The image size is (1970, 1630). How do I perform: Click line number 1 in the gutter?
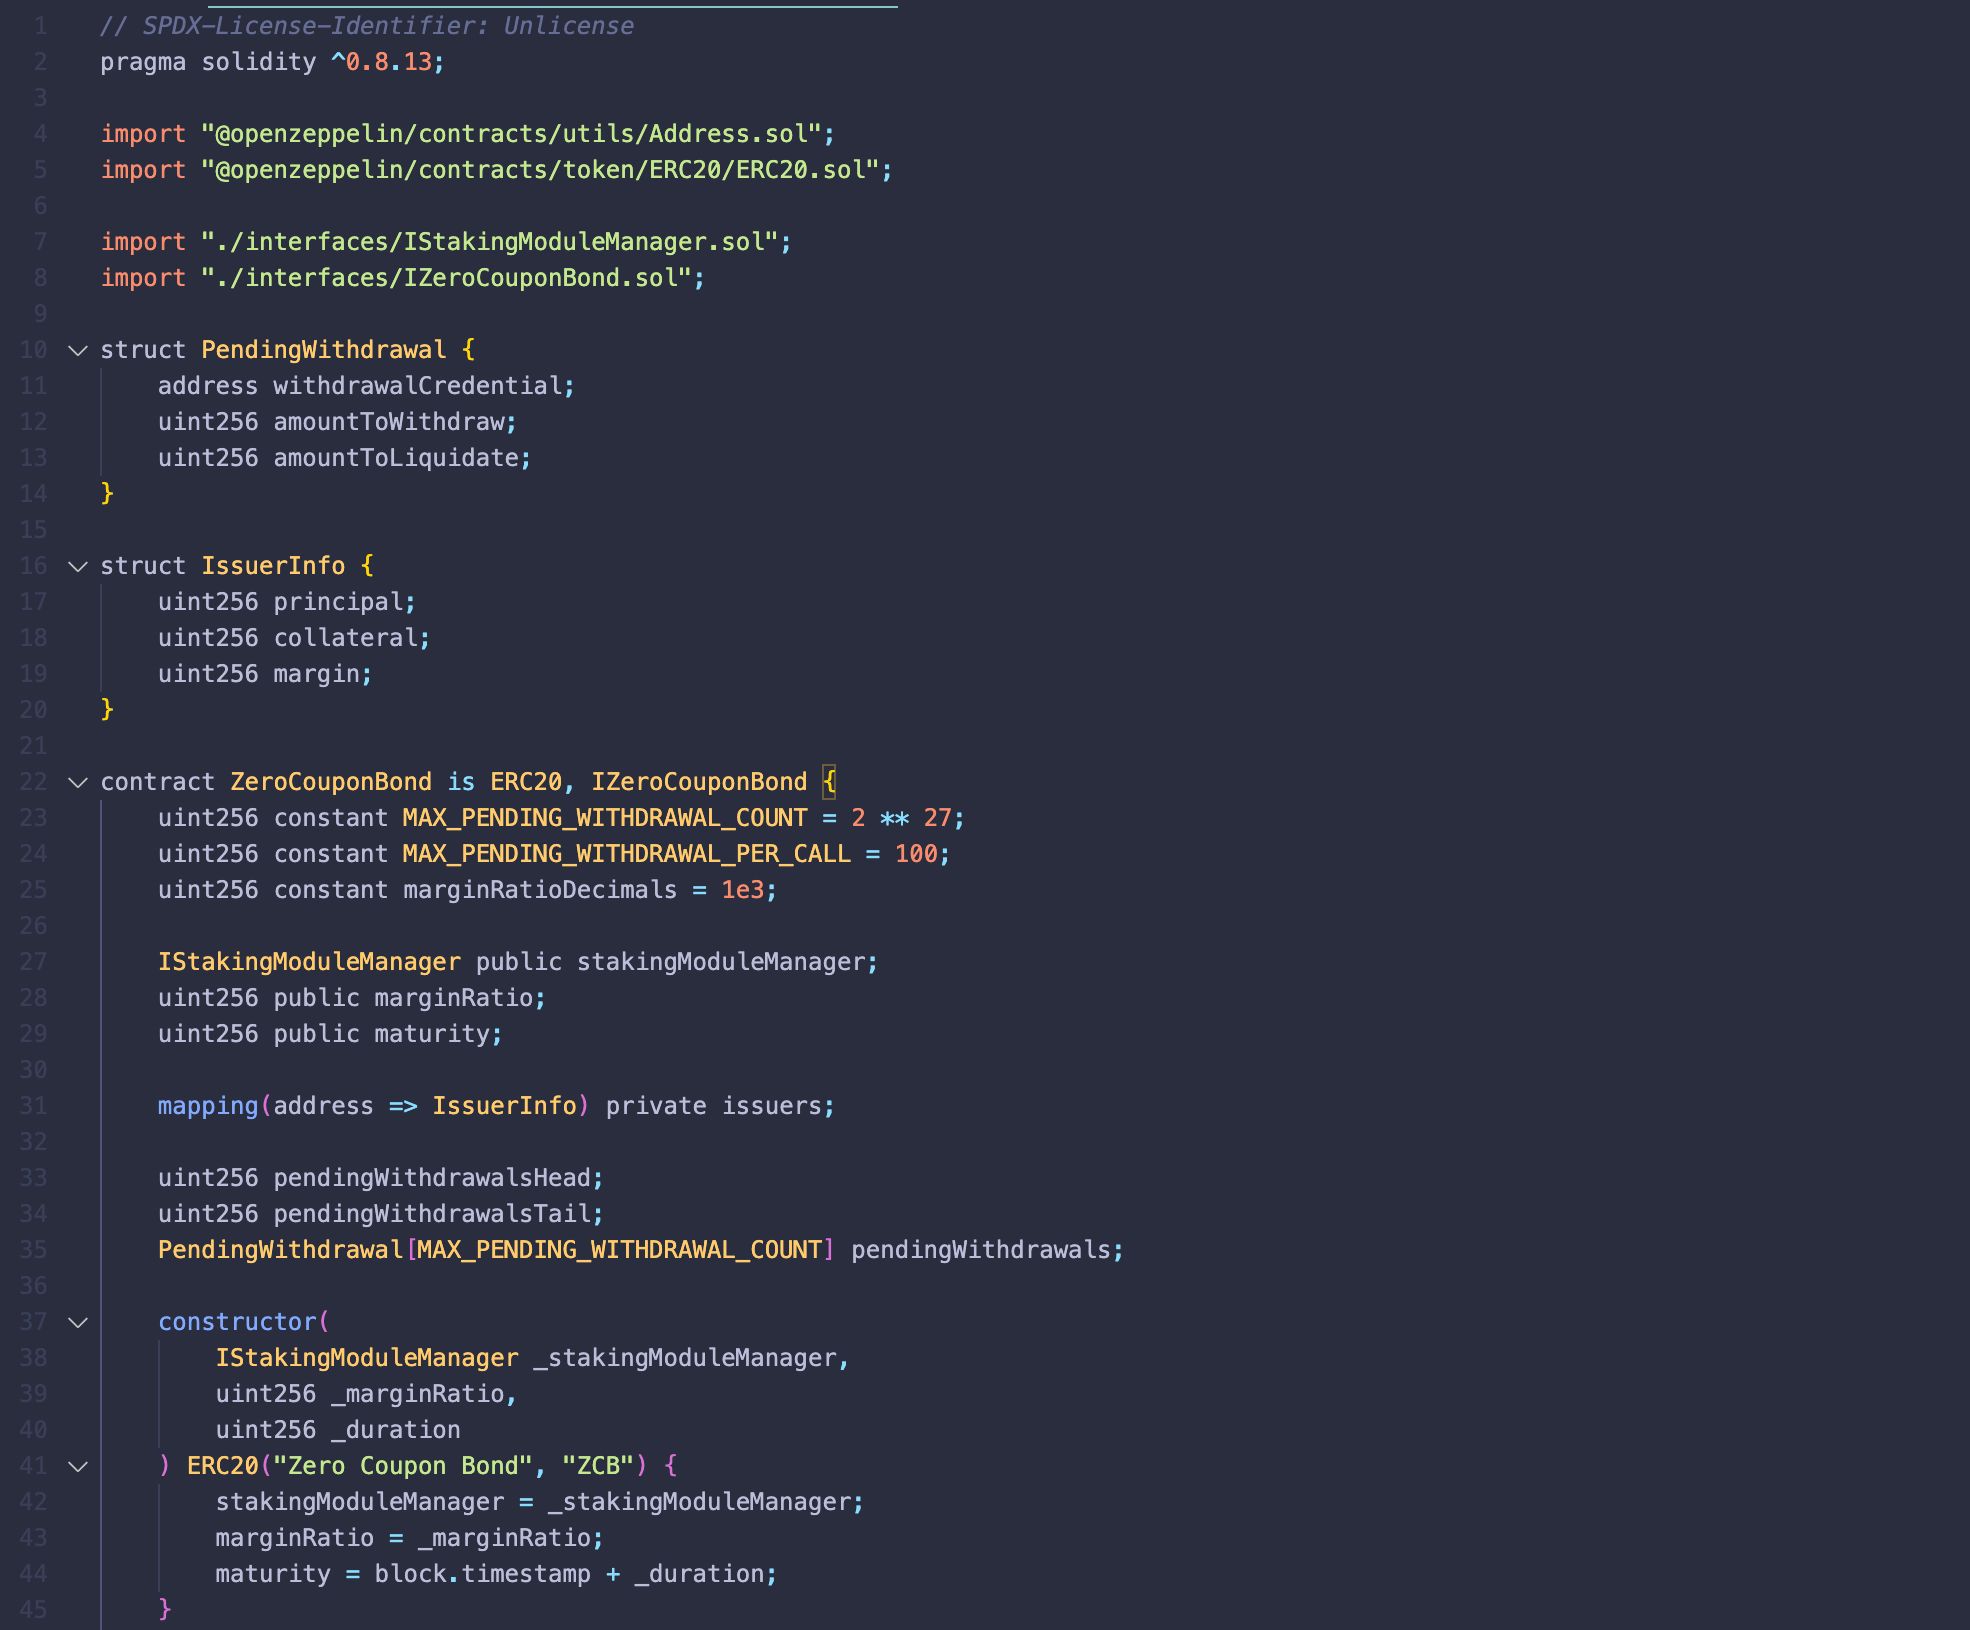pyautogui.click(x=41, y=26)
